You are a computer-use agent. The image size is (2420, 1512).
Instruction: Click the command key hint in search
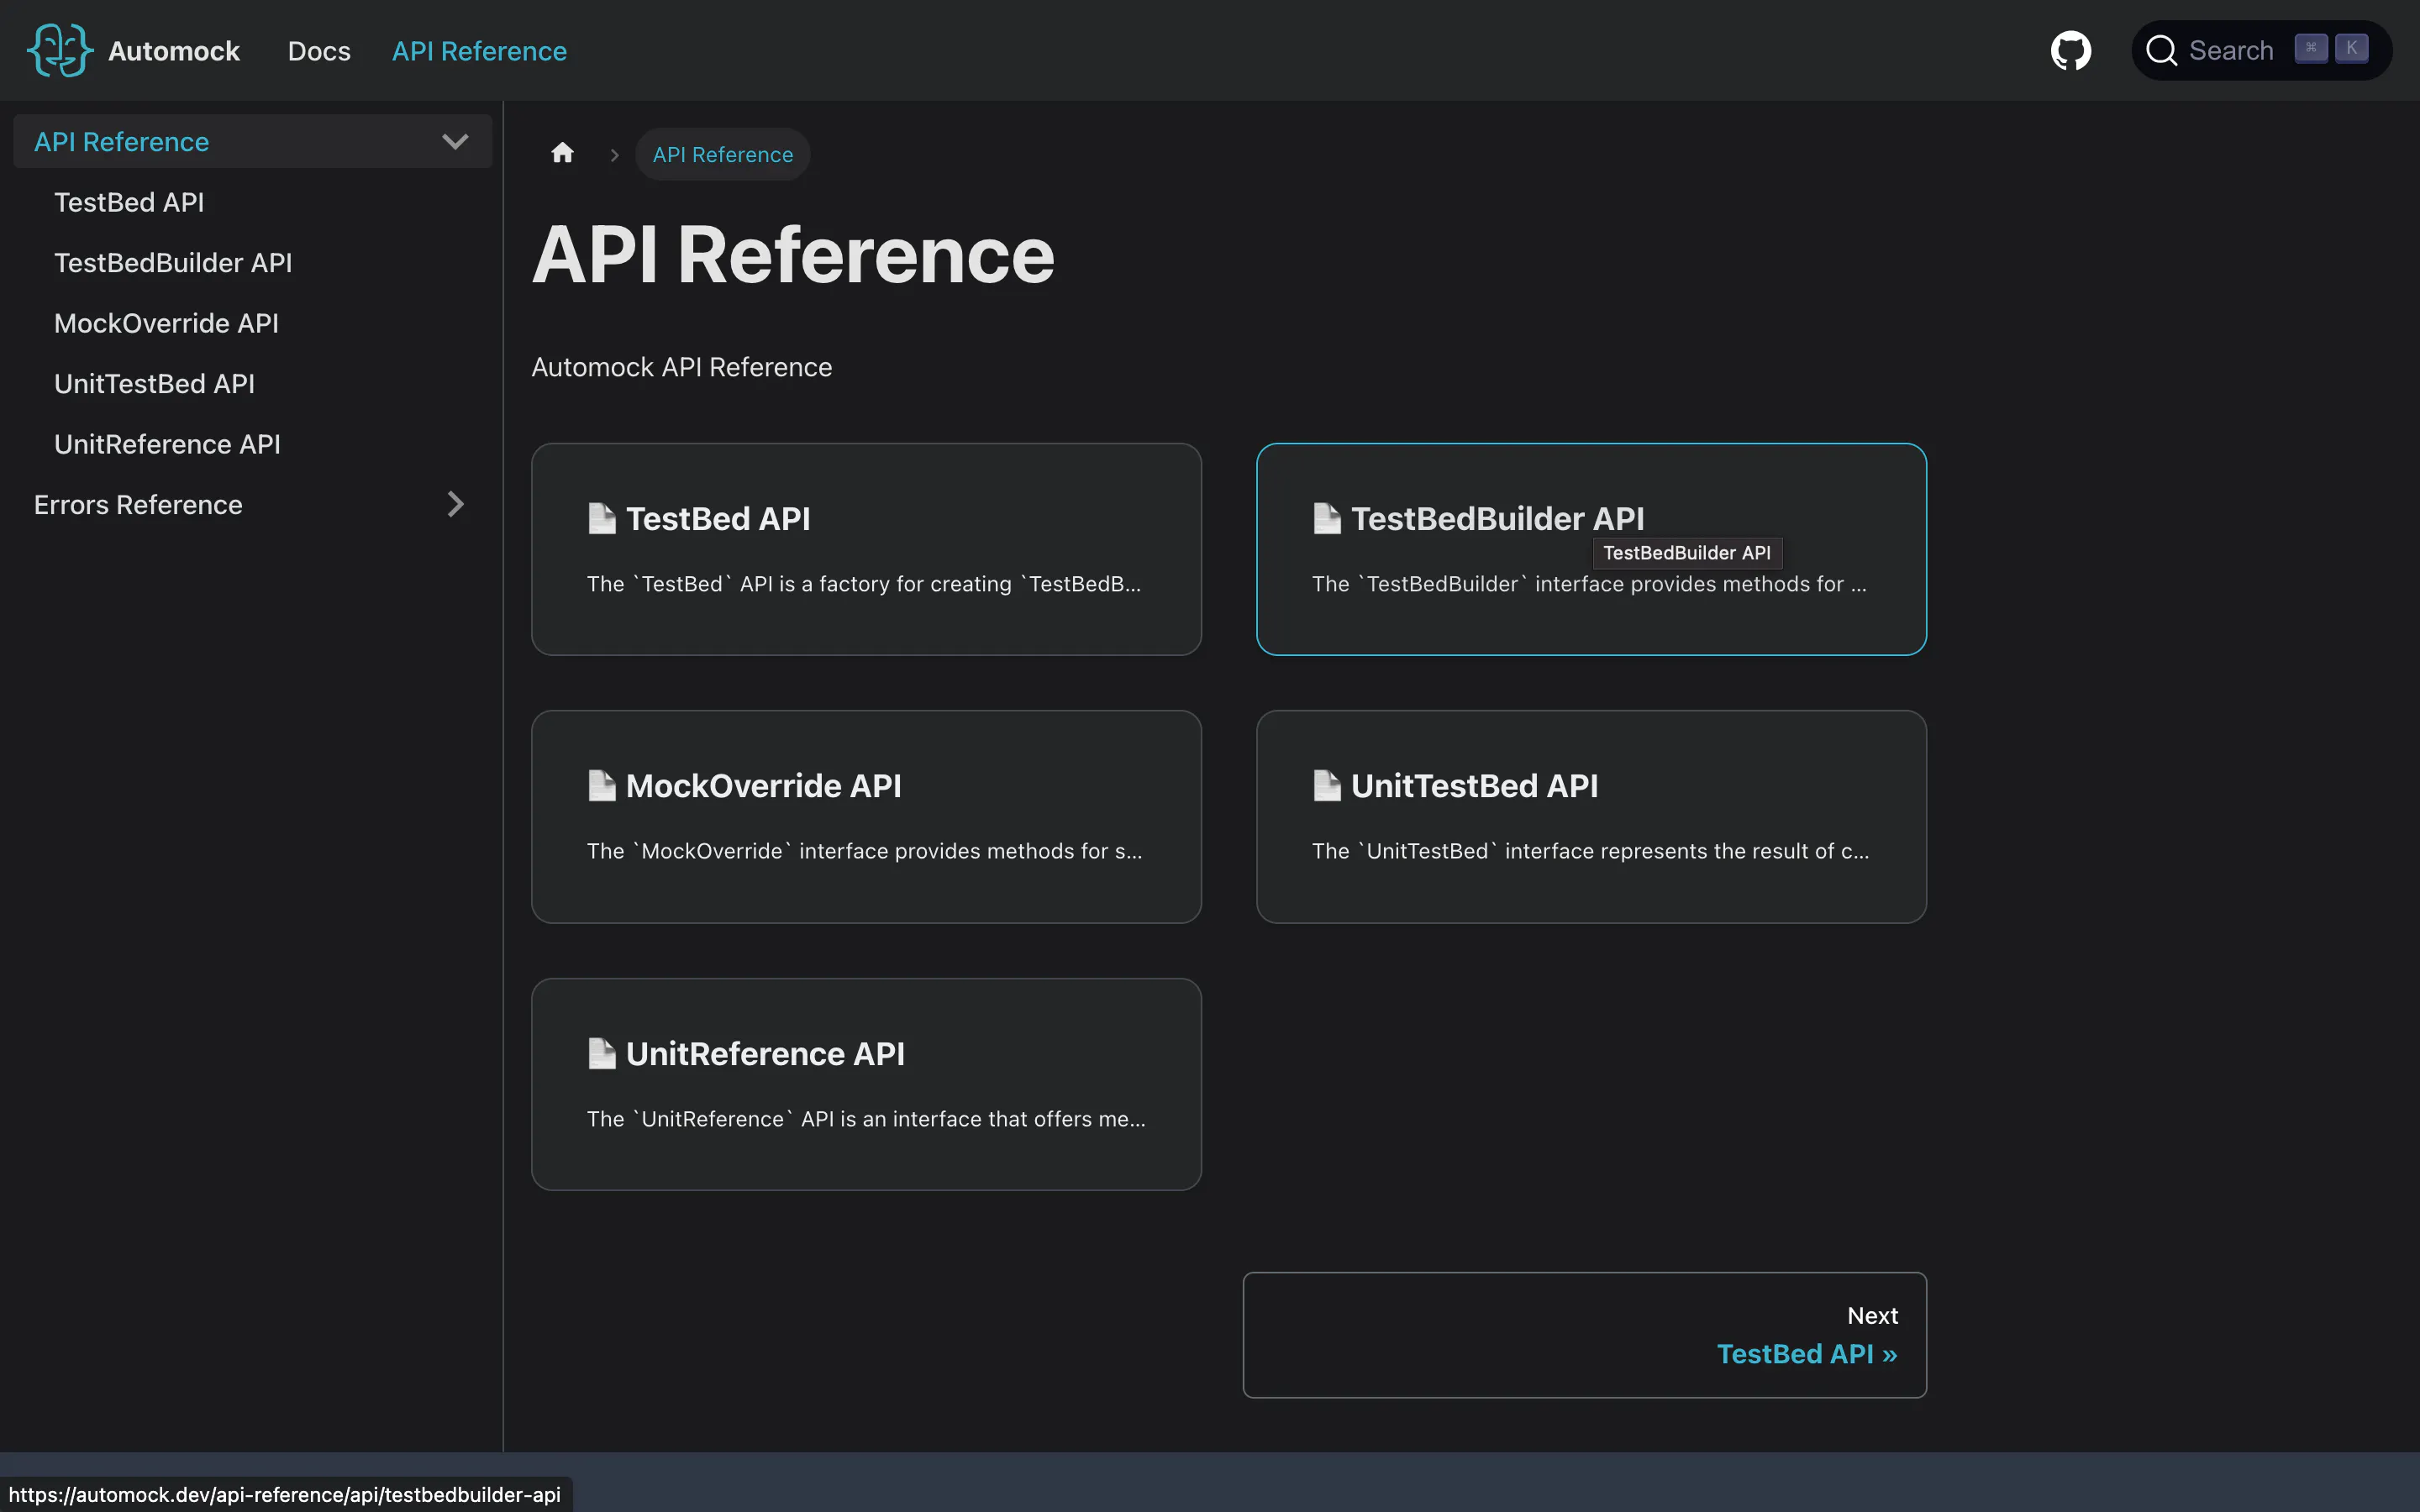(x=2311, y=48)
